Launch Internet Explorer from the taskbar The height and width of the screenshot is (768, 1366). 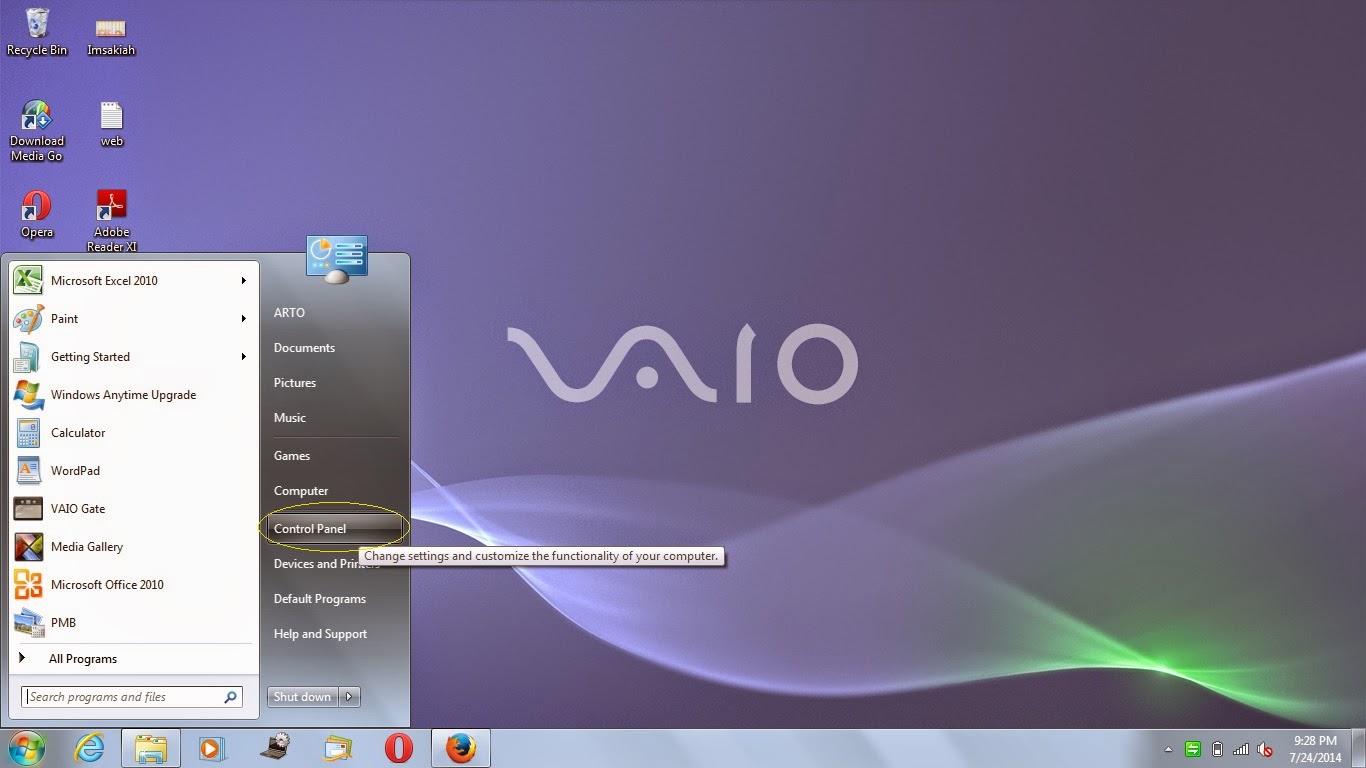89,748
